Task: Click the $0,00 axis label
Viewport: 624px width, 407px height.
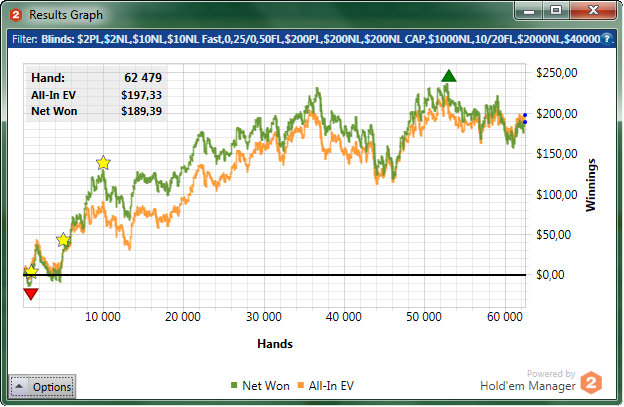Action: pyautogui.click(x=550, y=275)
